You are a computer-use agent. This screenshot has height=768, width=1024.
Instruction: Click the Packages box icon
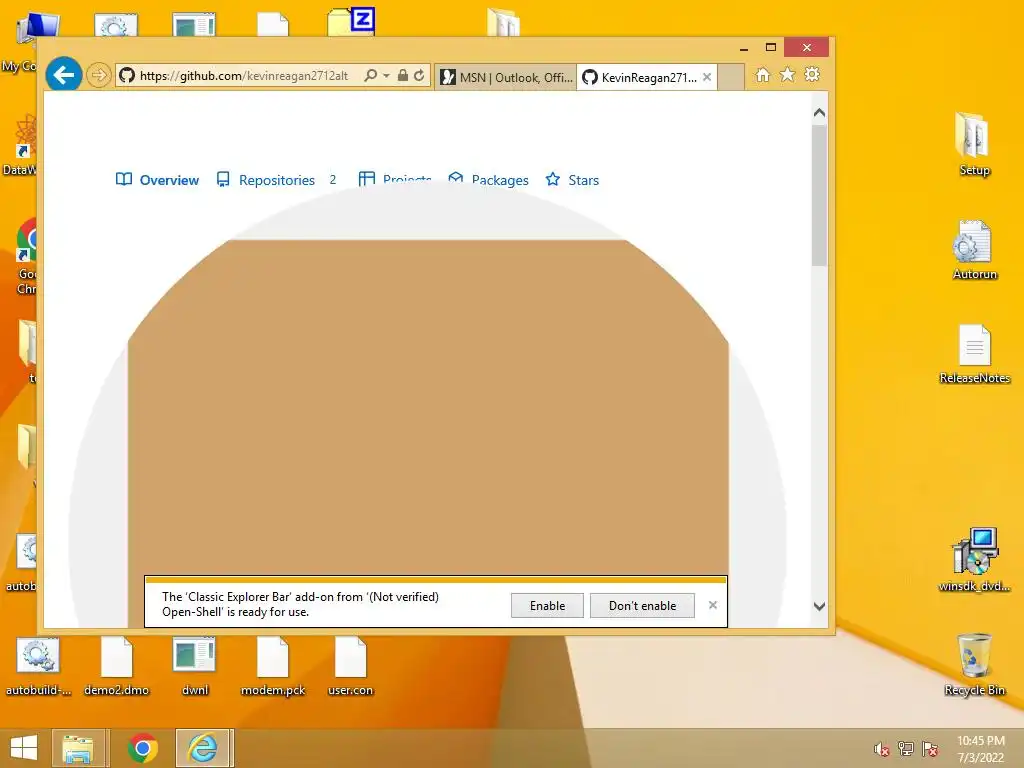[456, 178]
